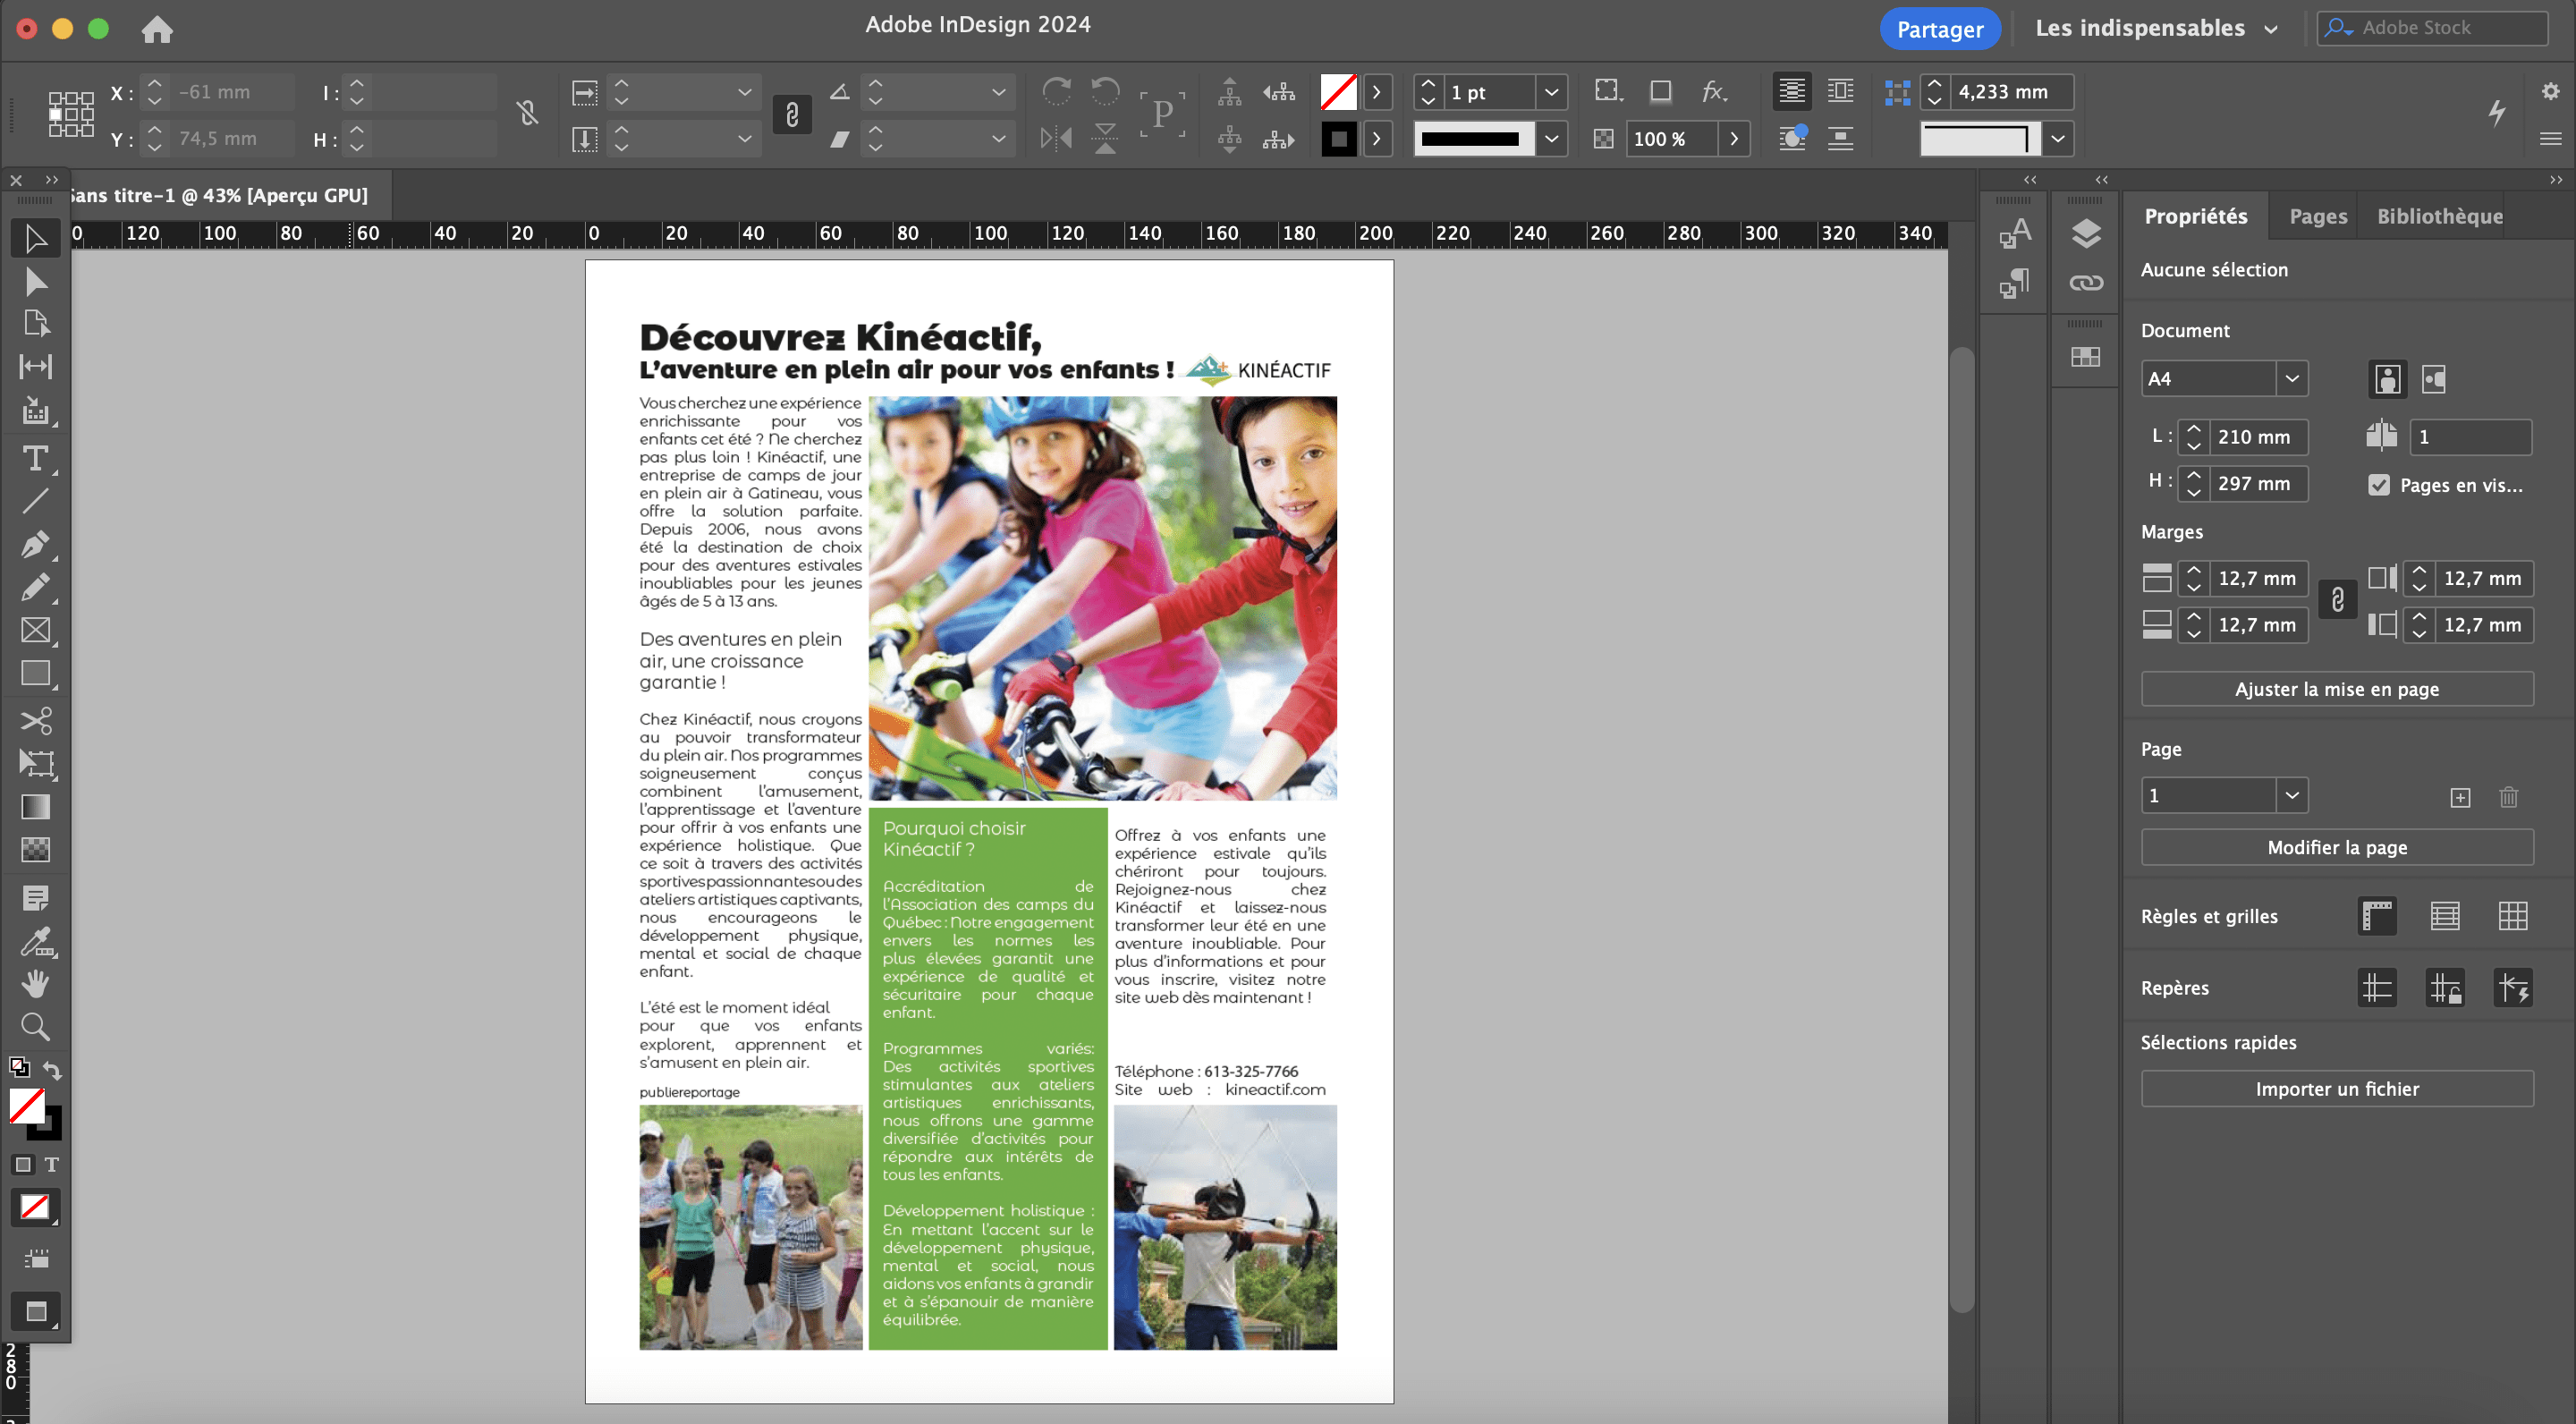Add a new page plus icon
The width and height of the screenshot is (2576, 1424).
[2460, 797]
